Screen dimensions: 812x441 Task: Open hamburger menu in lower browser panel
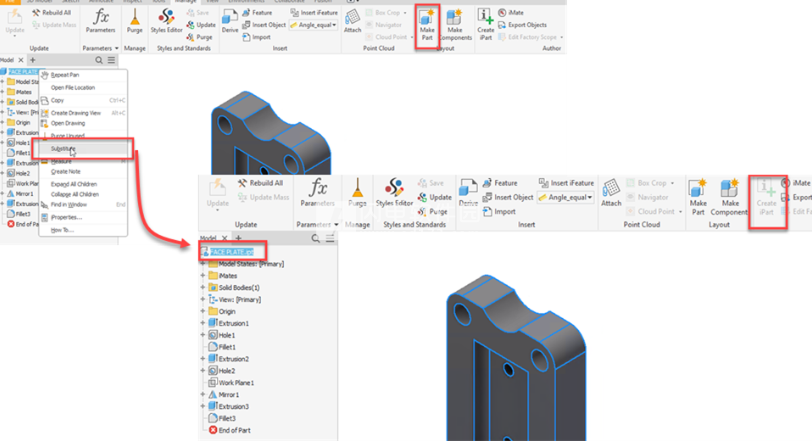coord(330,238)
